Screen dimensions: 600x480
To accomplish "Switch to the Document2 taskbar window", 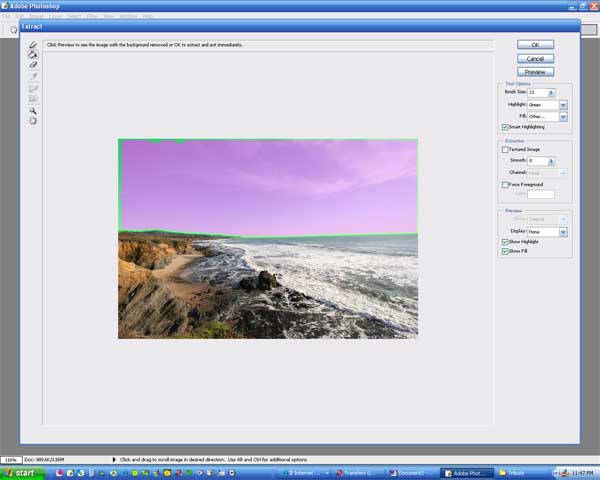I will (x=411, y=473).
